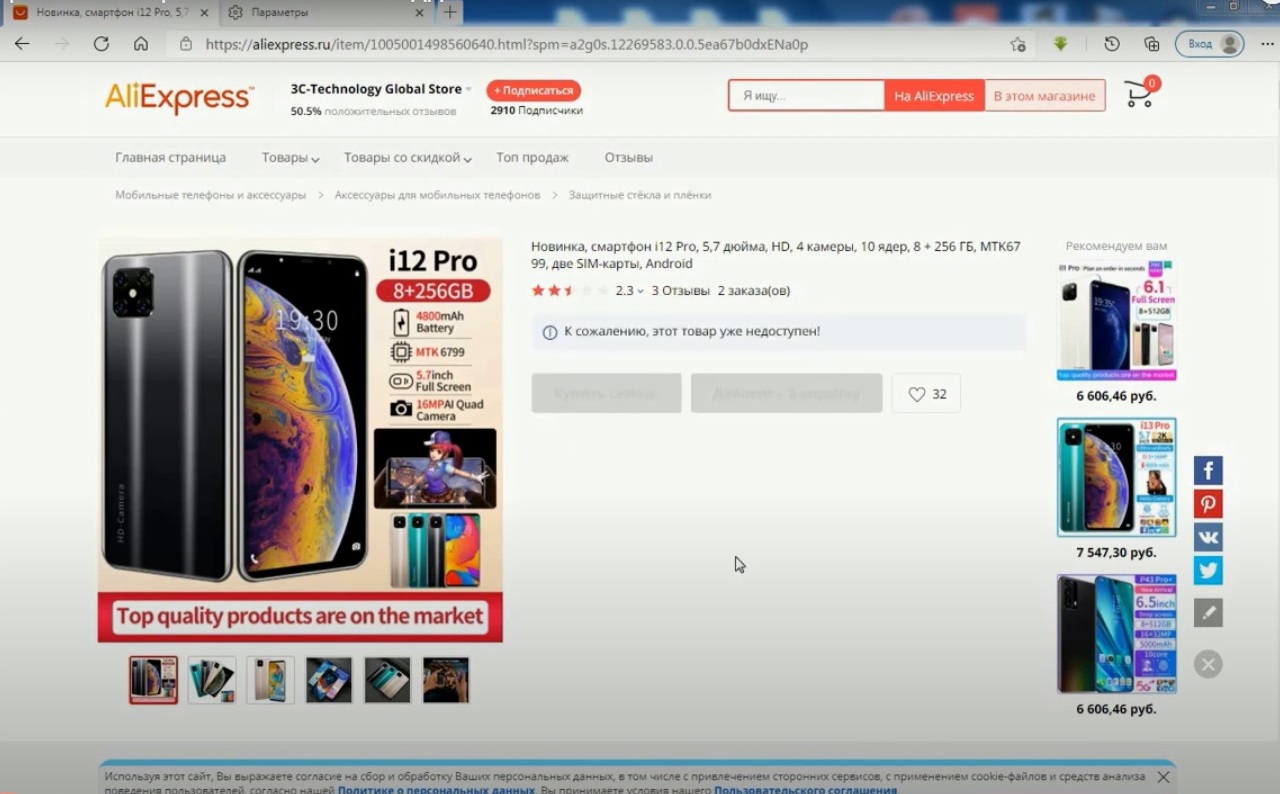
Task: Open the Отзывы store menu item
Action: [x=628, y=158]
